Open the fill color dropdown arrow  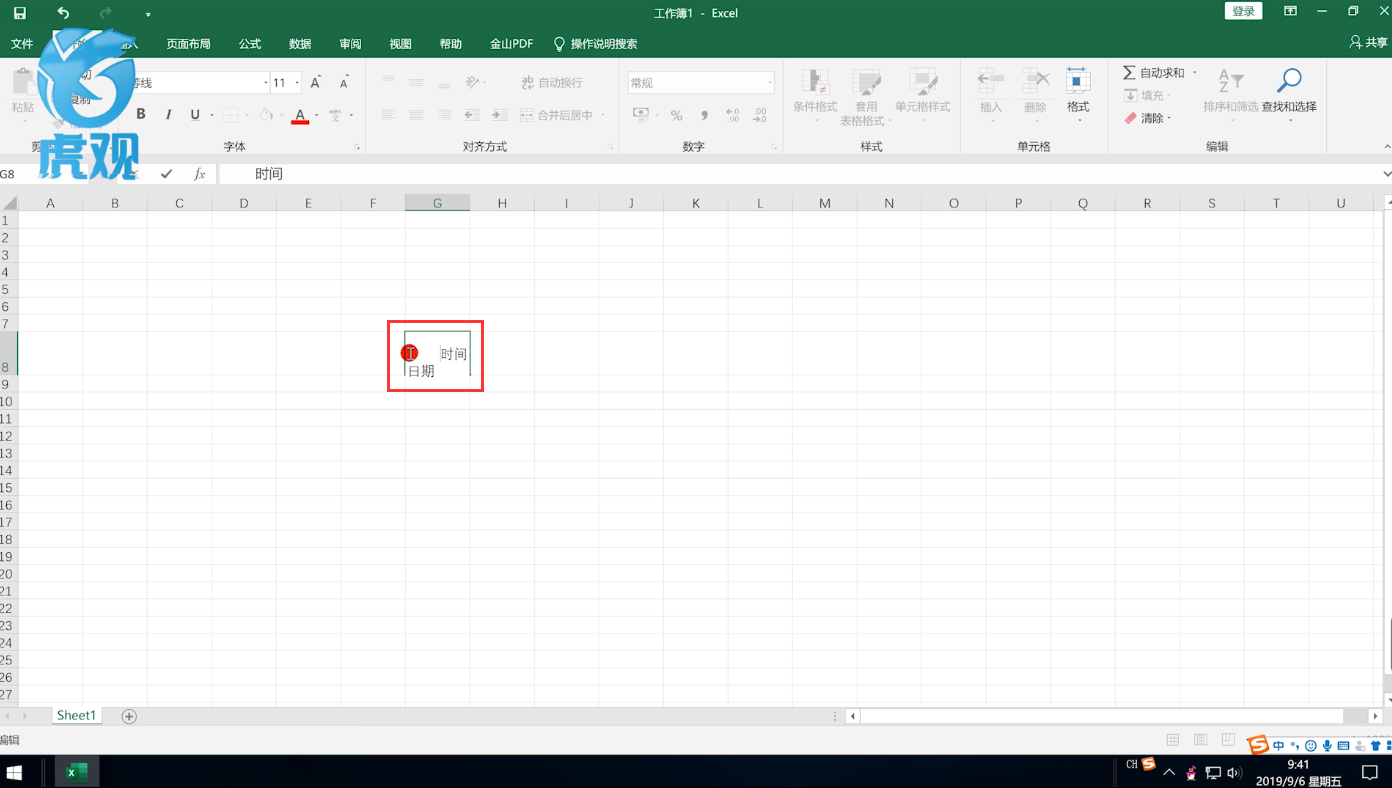(x=282, y=115)
